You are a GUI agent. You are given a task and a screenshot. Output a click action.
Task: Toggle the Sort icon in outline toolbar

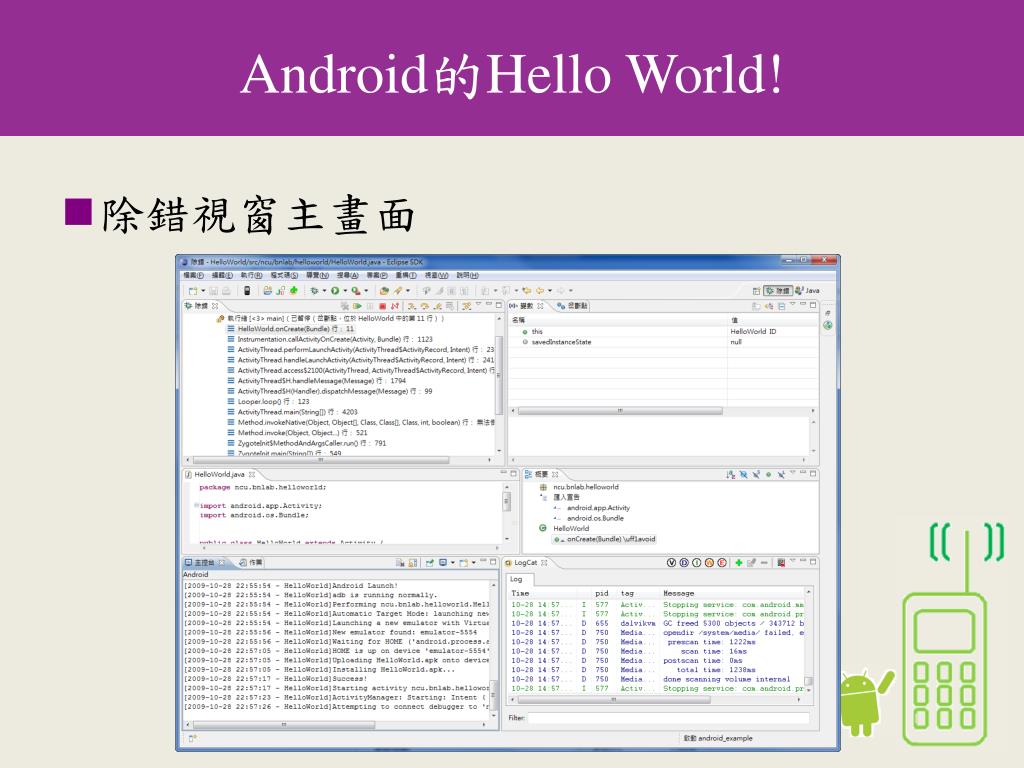click(x=730, y=475)
